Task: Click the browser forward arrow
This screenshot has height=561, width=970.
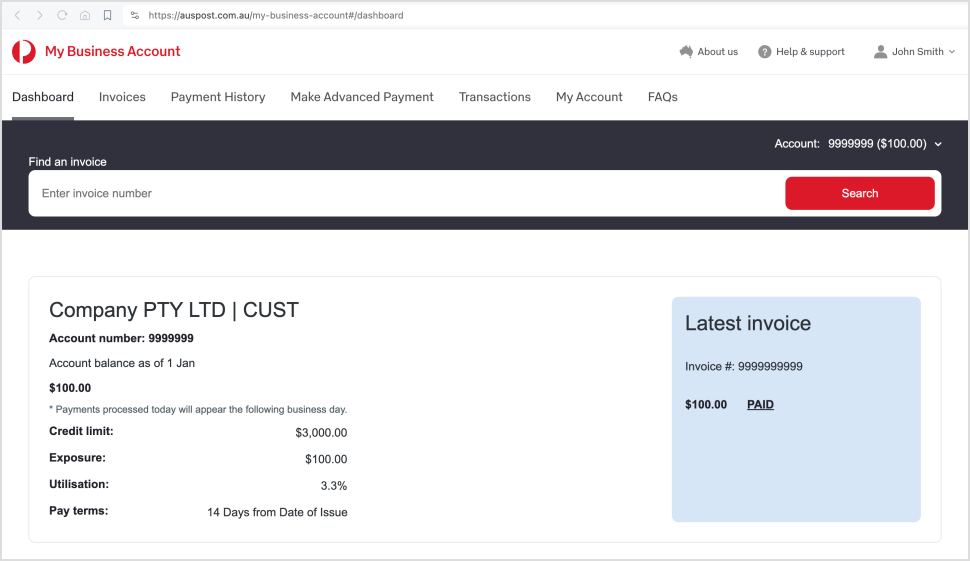Action: [x=40, y=15]
